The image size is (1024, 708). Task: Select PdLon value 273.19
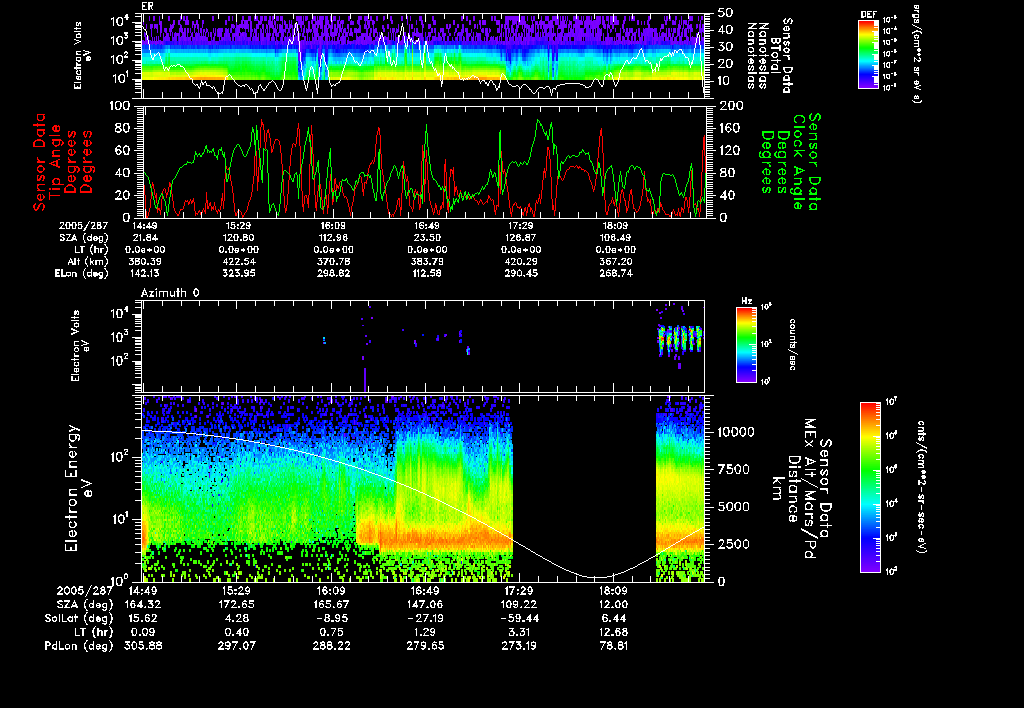519,646
